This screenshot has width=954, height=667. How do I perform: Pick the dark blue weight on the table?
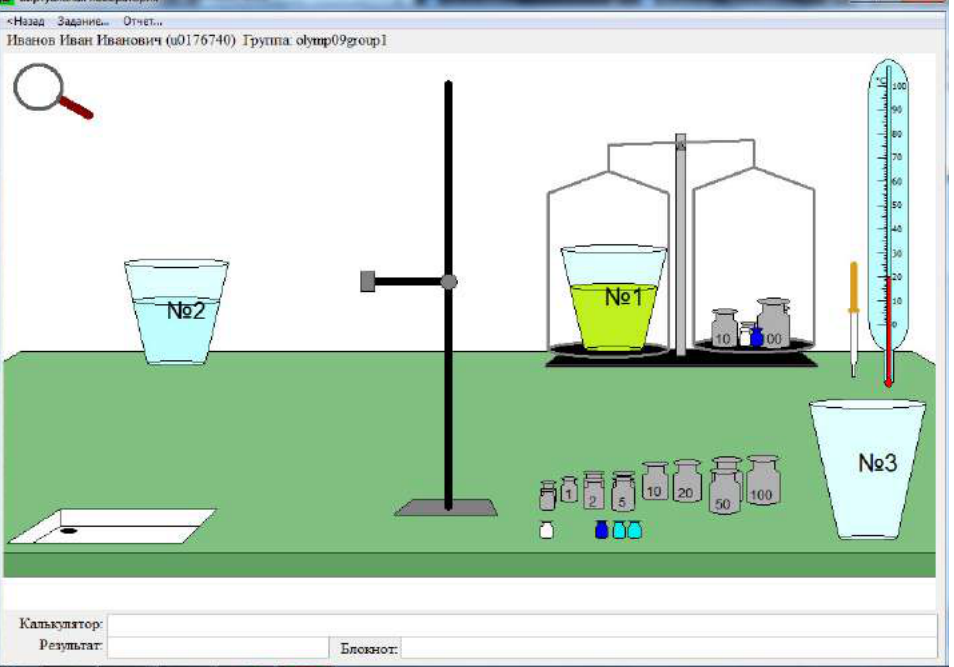coord(601,529)
